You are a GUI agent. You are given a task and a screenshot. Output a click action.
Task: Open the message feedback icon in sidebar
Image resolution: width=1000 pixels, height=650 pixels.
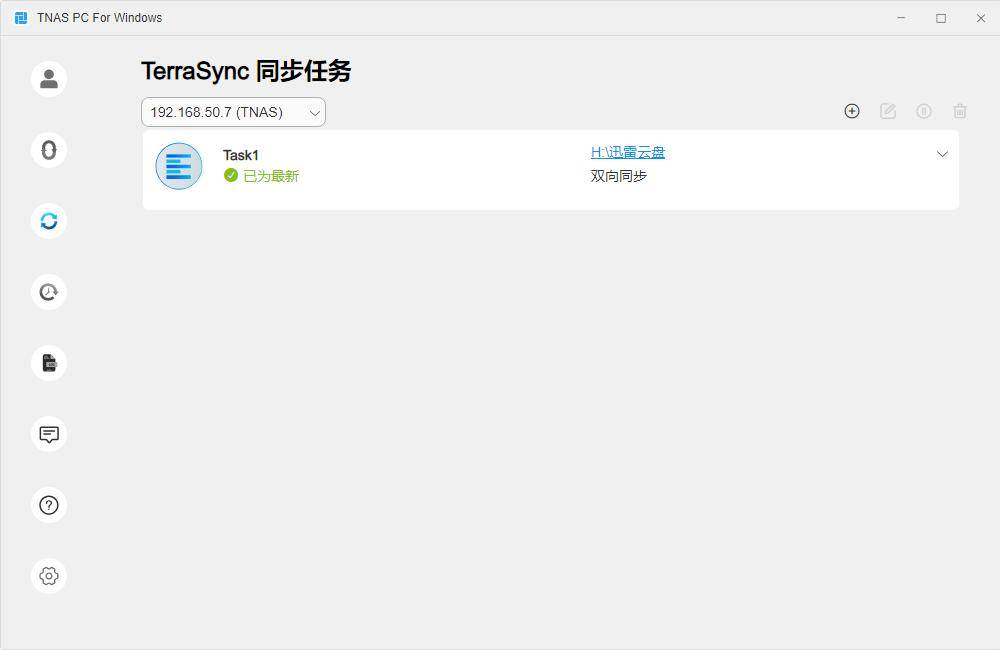click(49, 434)
